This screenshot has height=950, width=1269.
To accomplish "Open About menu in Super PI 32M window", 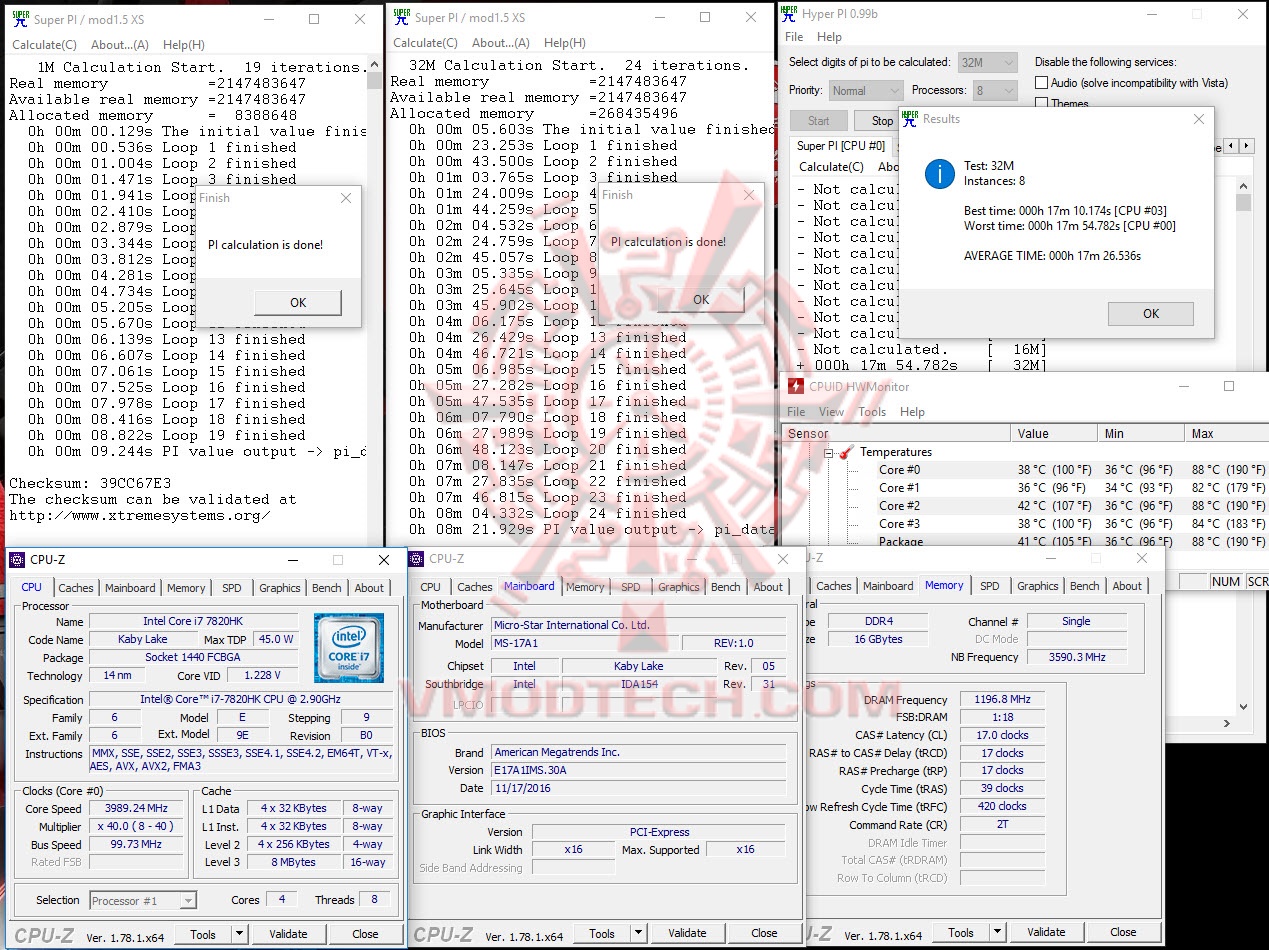I will tap(501, 43).
